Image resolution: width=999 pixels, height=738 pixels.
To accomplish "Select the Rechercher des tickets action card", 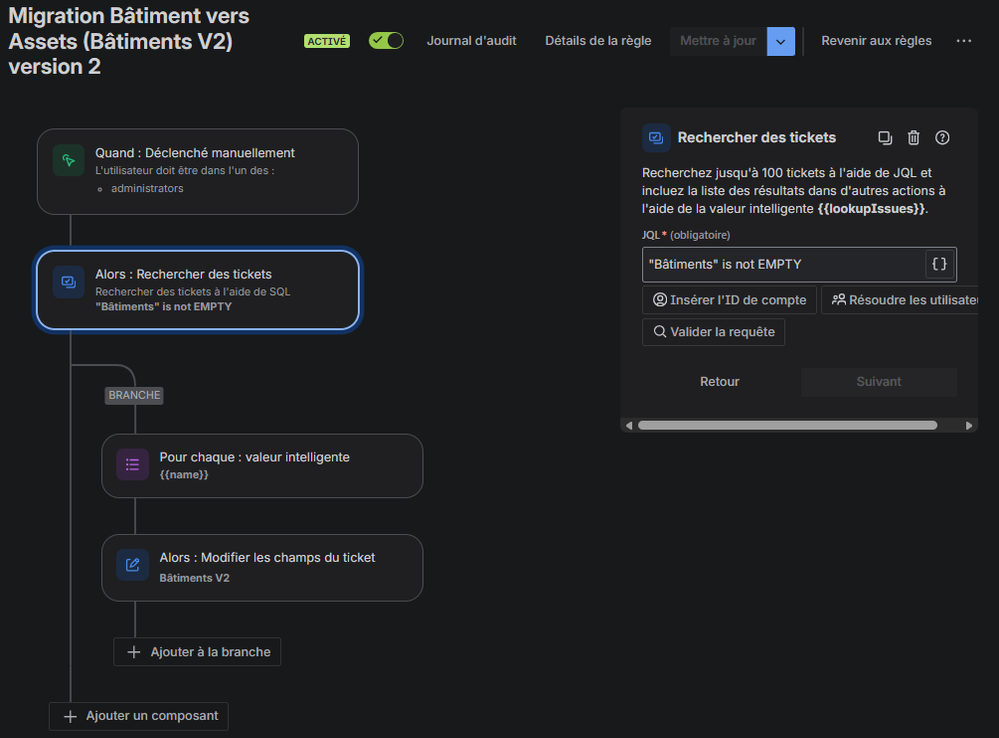I will click(198, 290).
